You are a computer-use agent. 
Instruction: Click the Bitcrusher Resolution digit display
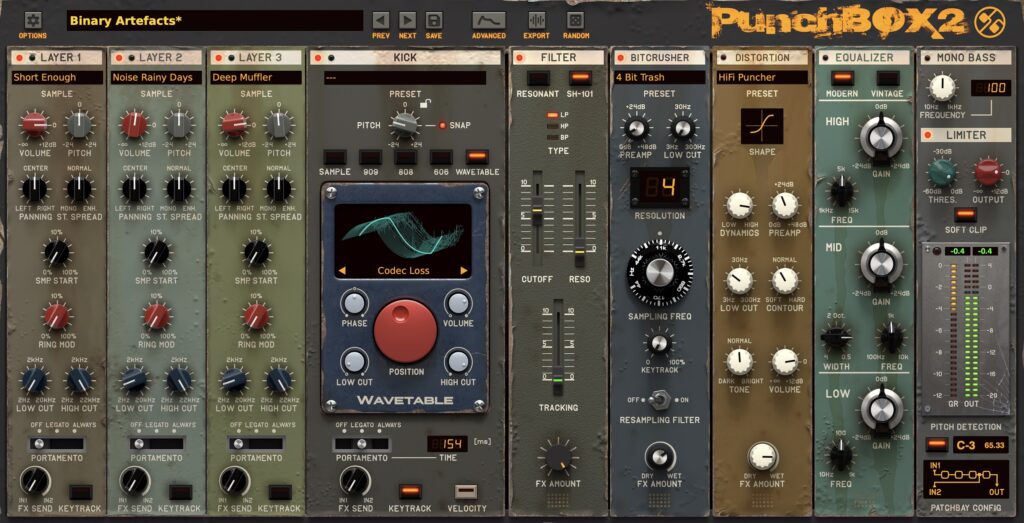pyautogui.click(x=659, y=187)
